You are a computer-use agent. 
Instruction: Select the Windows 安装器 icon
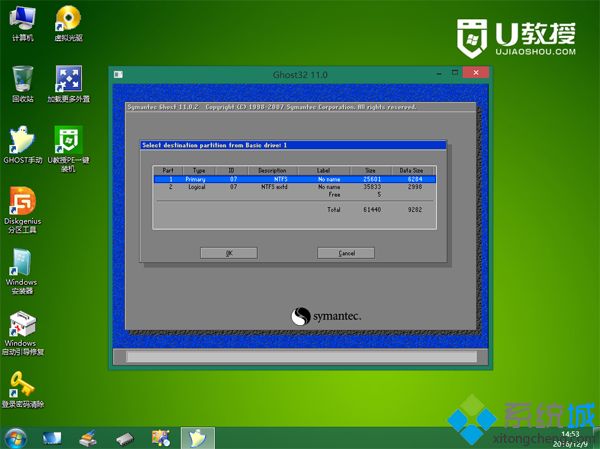[21, 271]
